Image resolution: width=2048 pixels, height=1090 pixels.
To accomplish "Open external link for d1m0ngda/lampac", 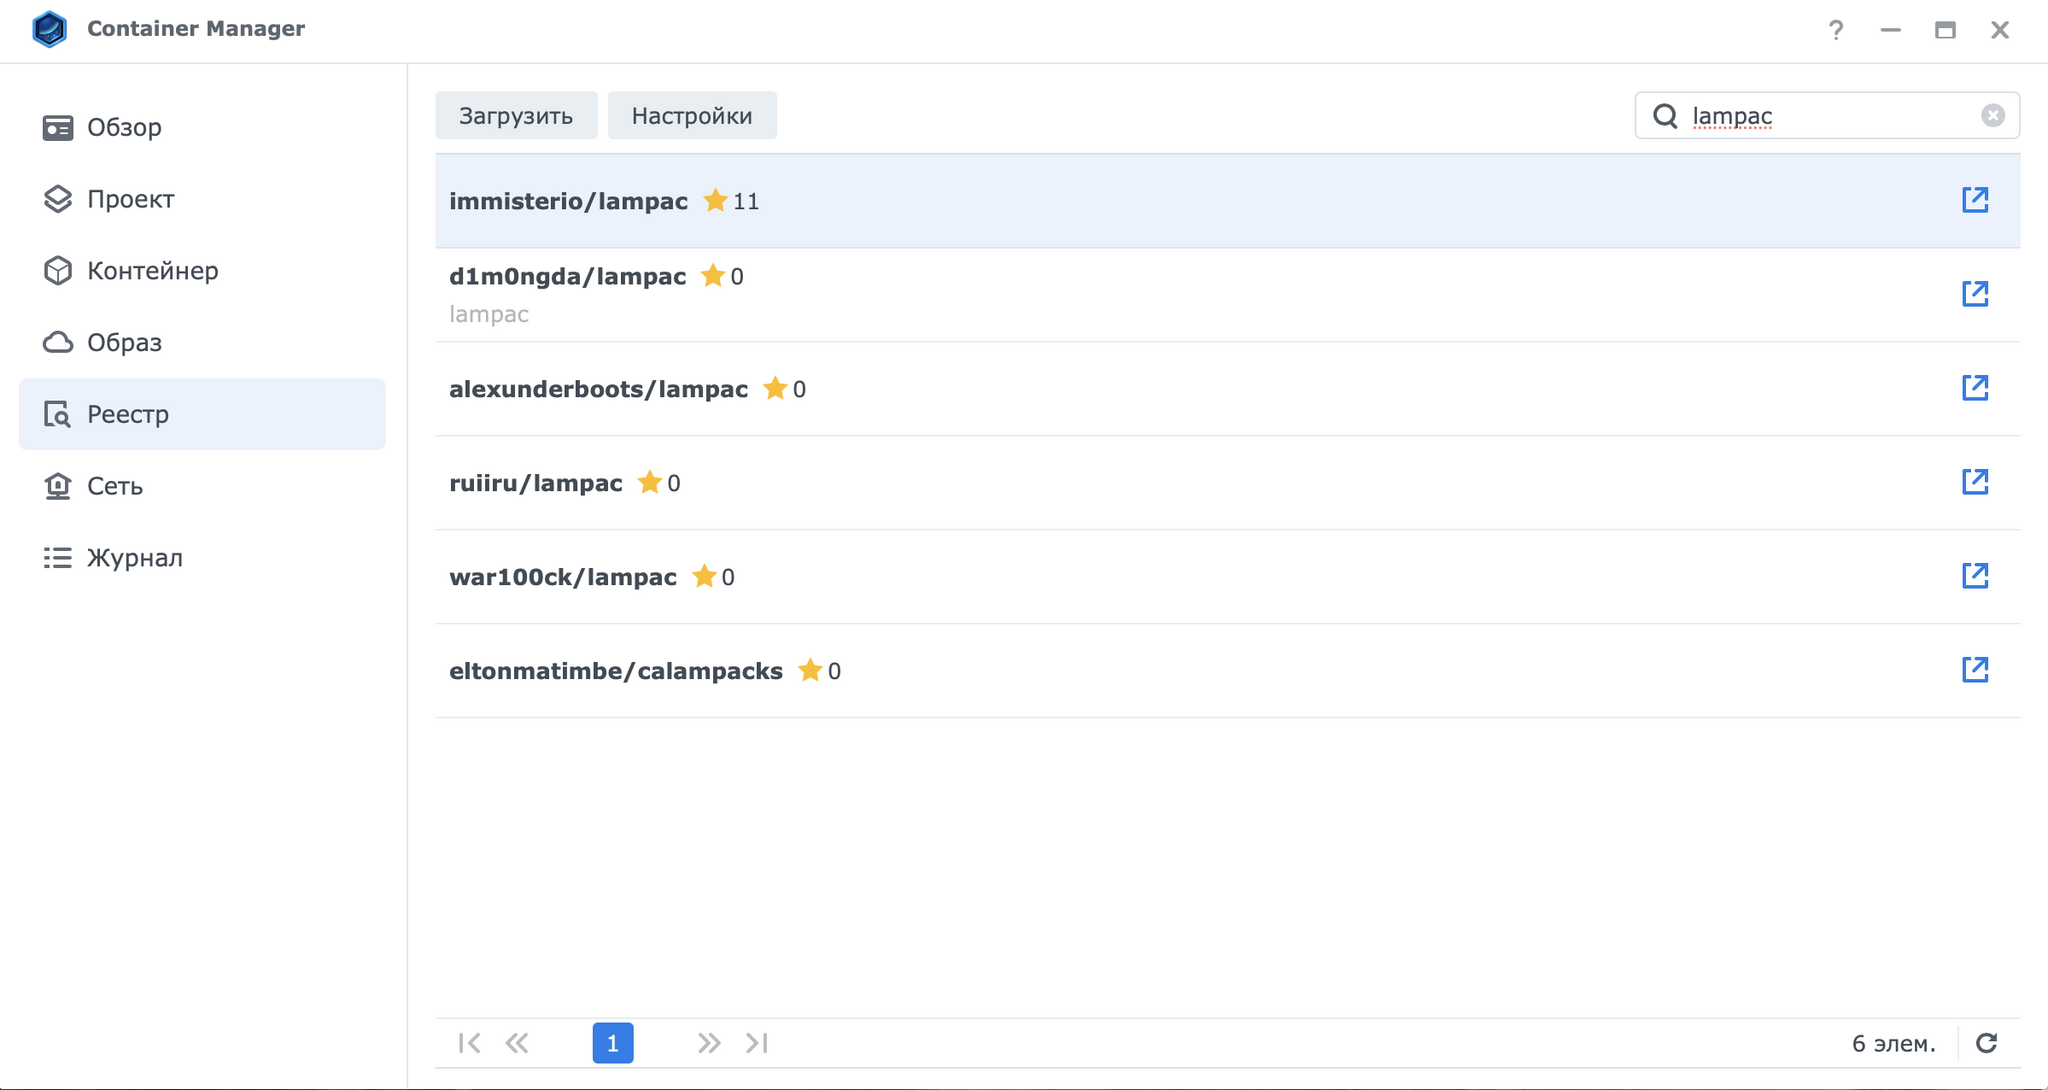I will 1974,294.
